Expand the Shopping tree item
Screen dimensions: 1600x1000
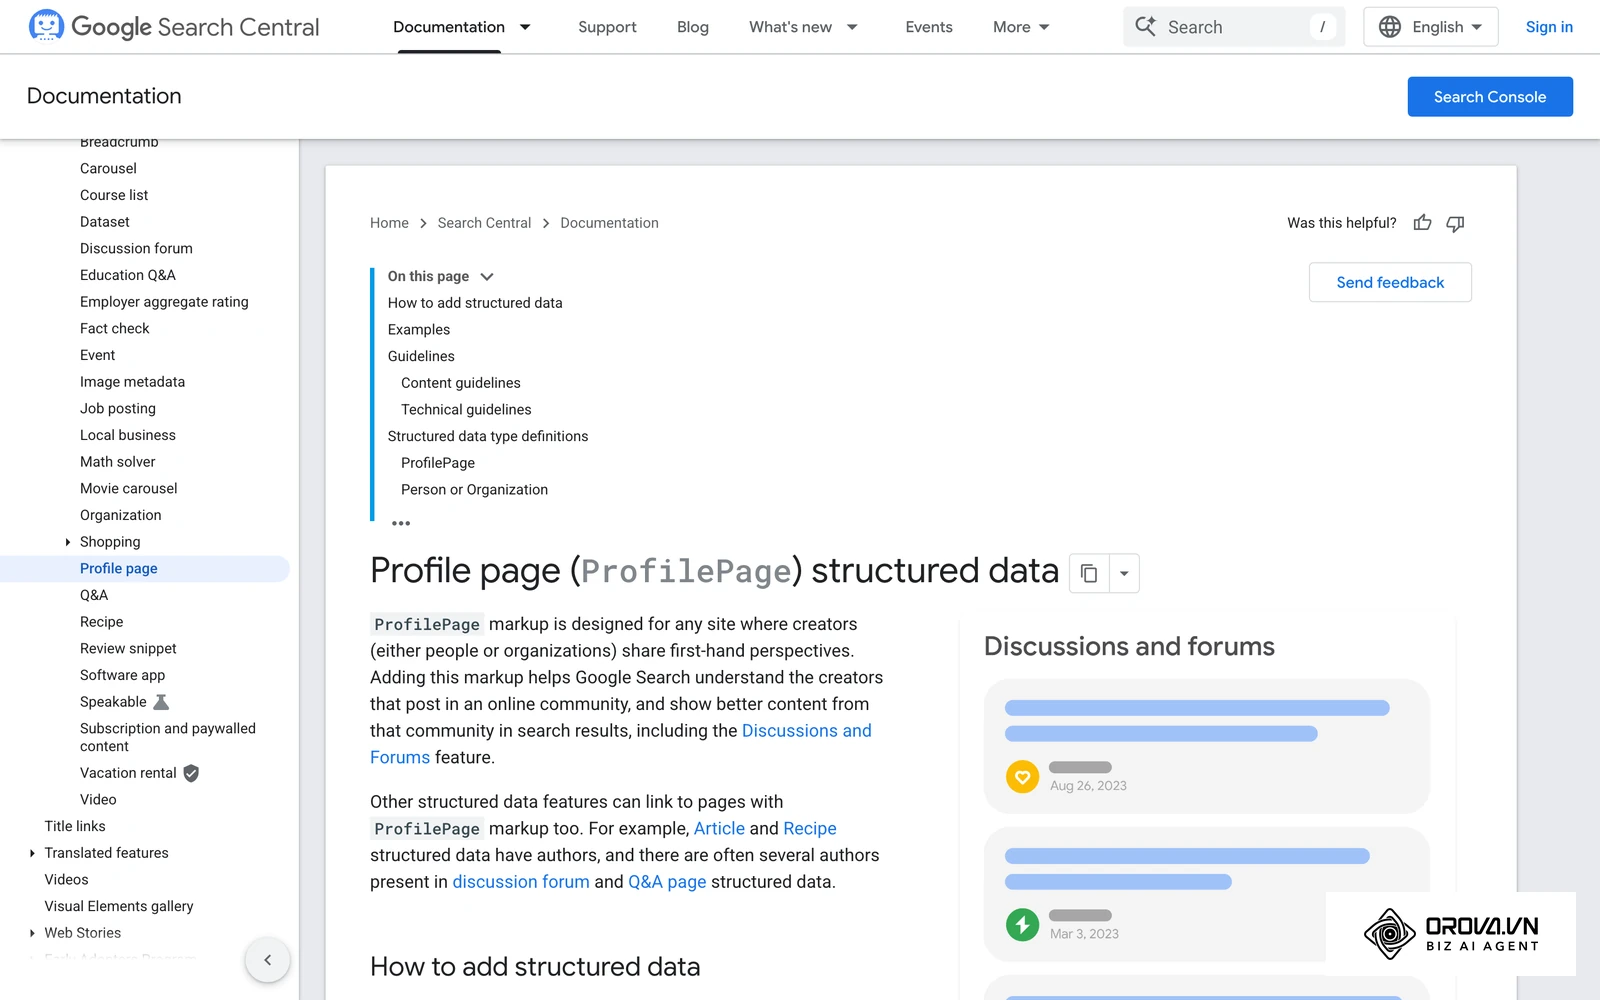[x=68, y=542]
